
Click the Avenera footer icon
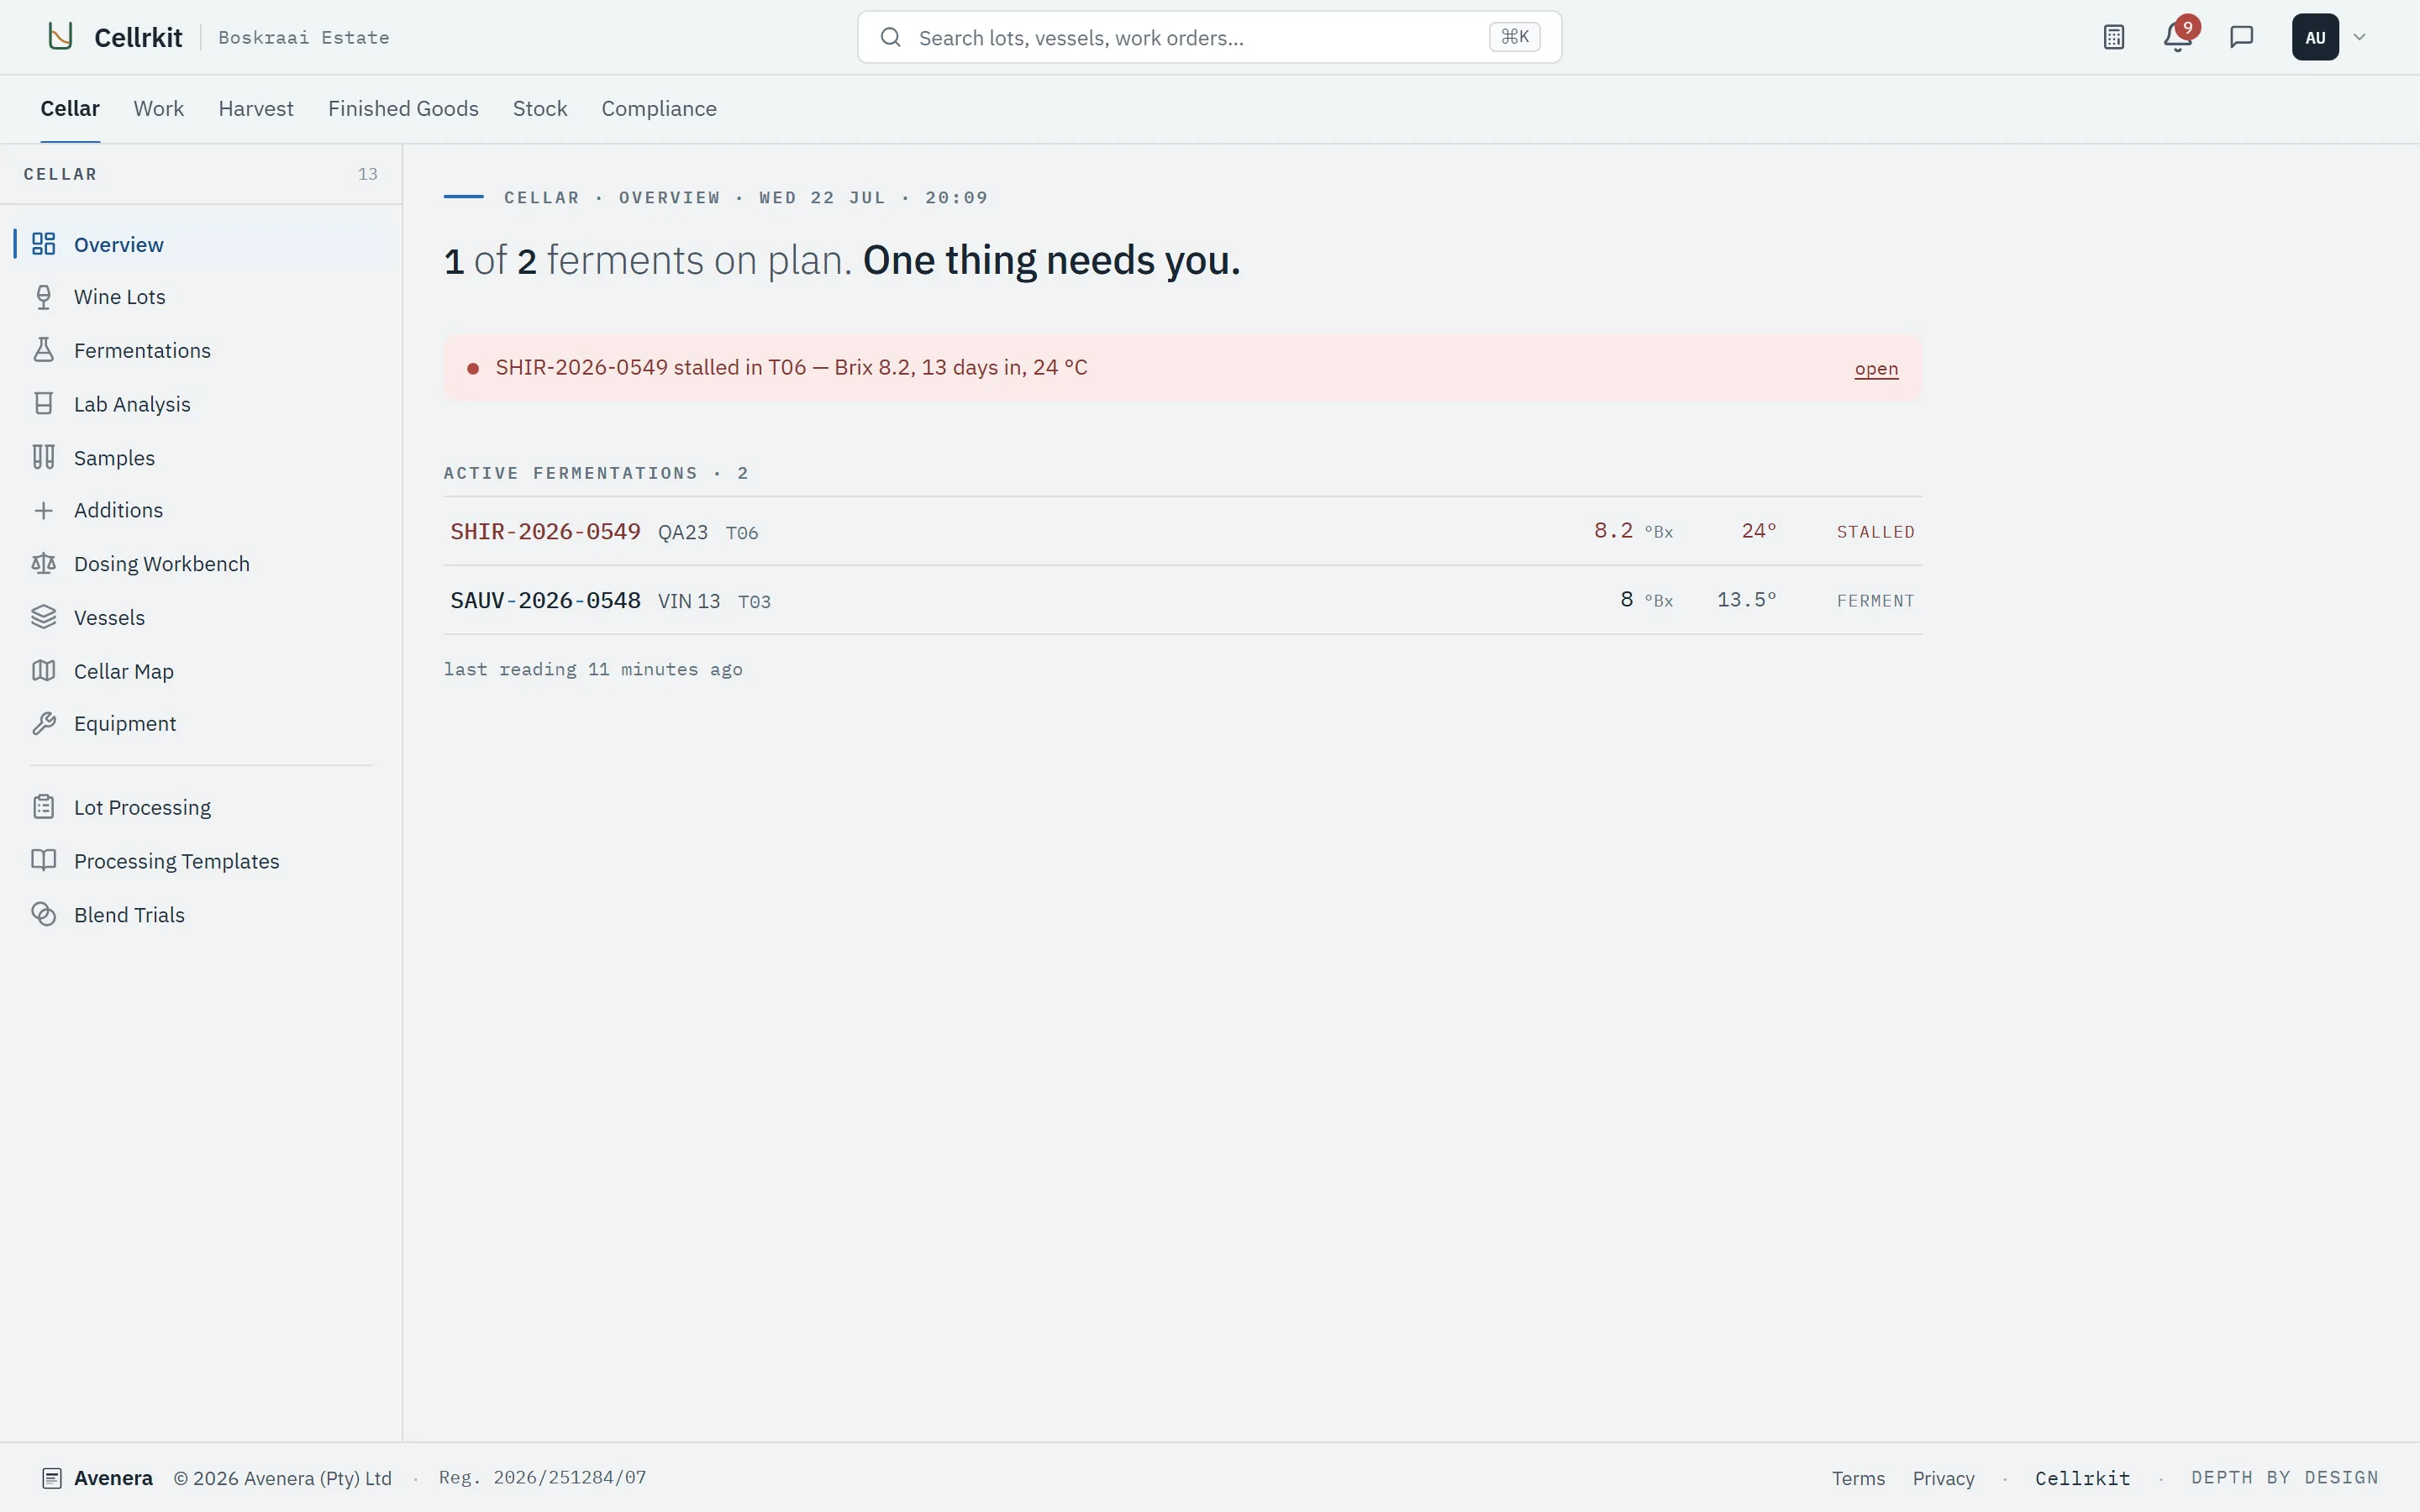[x=52, y=1478]
